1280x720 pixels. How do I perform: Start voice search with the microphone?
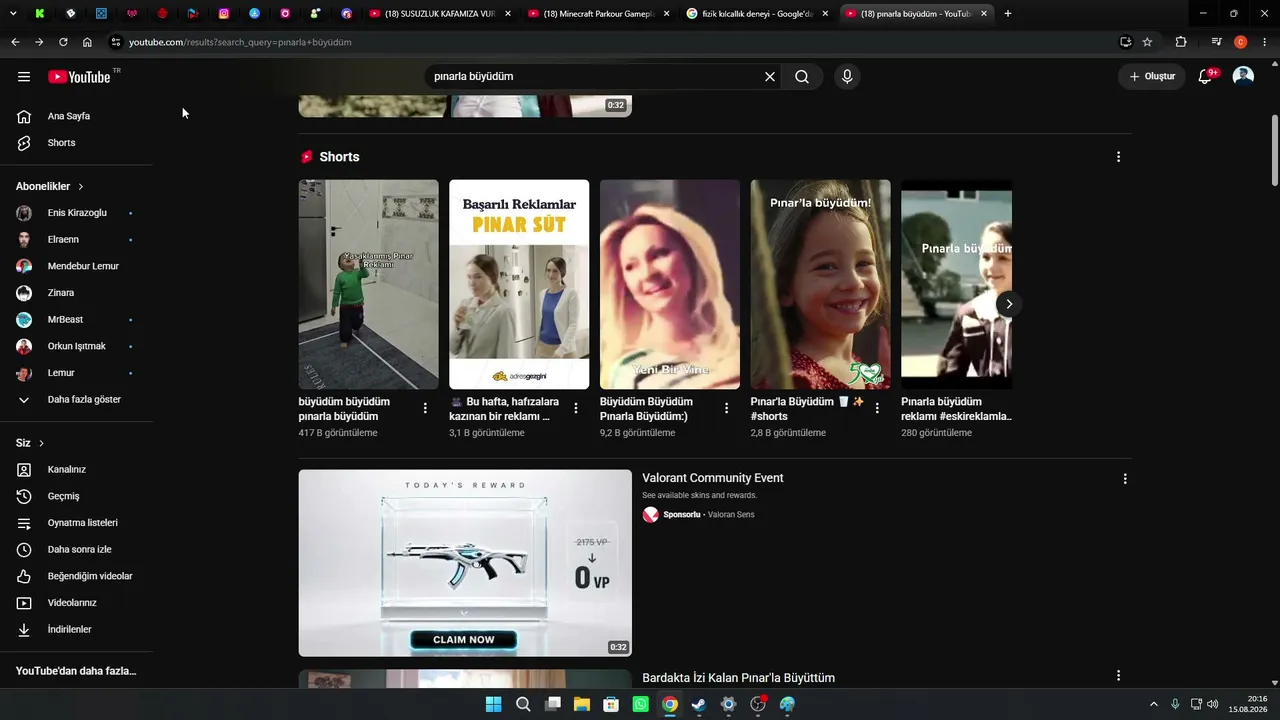click(847, 77)
